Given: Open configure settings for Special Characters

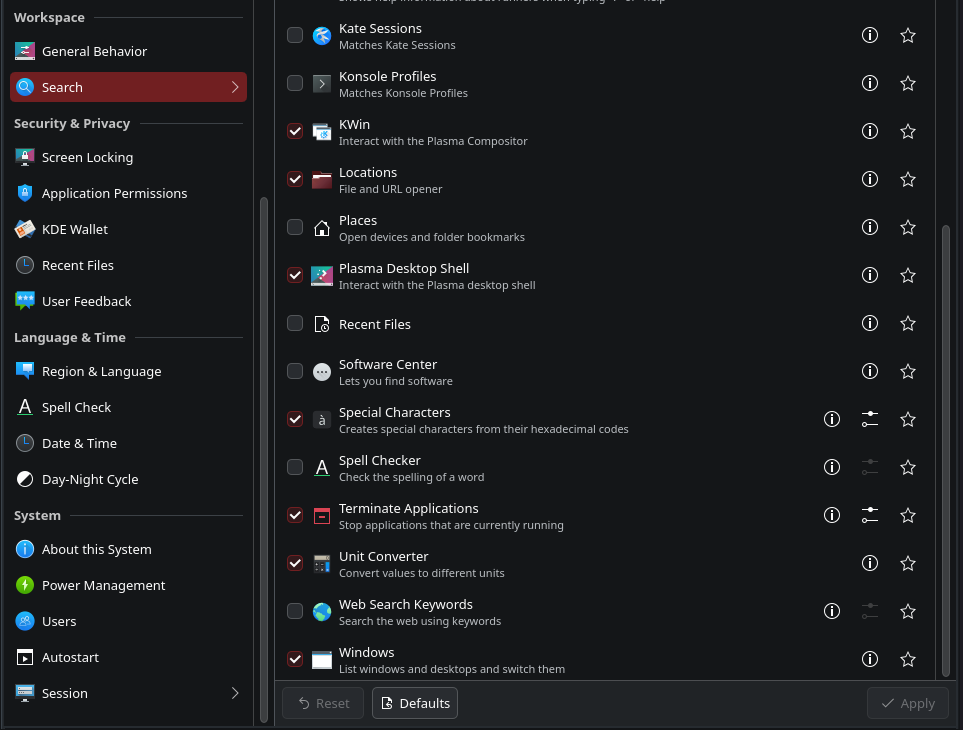Looking at the screenshot, I should 870,419.
